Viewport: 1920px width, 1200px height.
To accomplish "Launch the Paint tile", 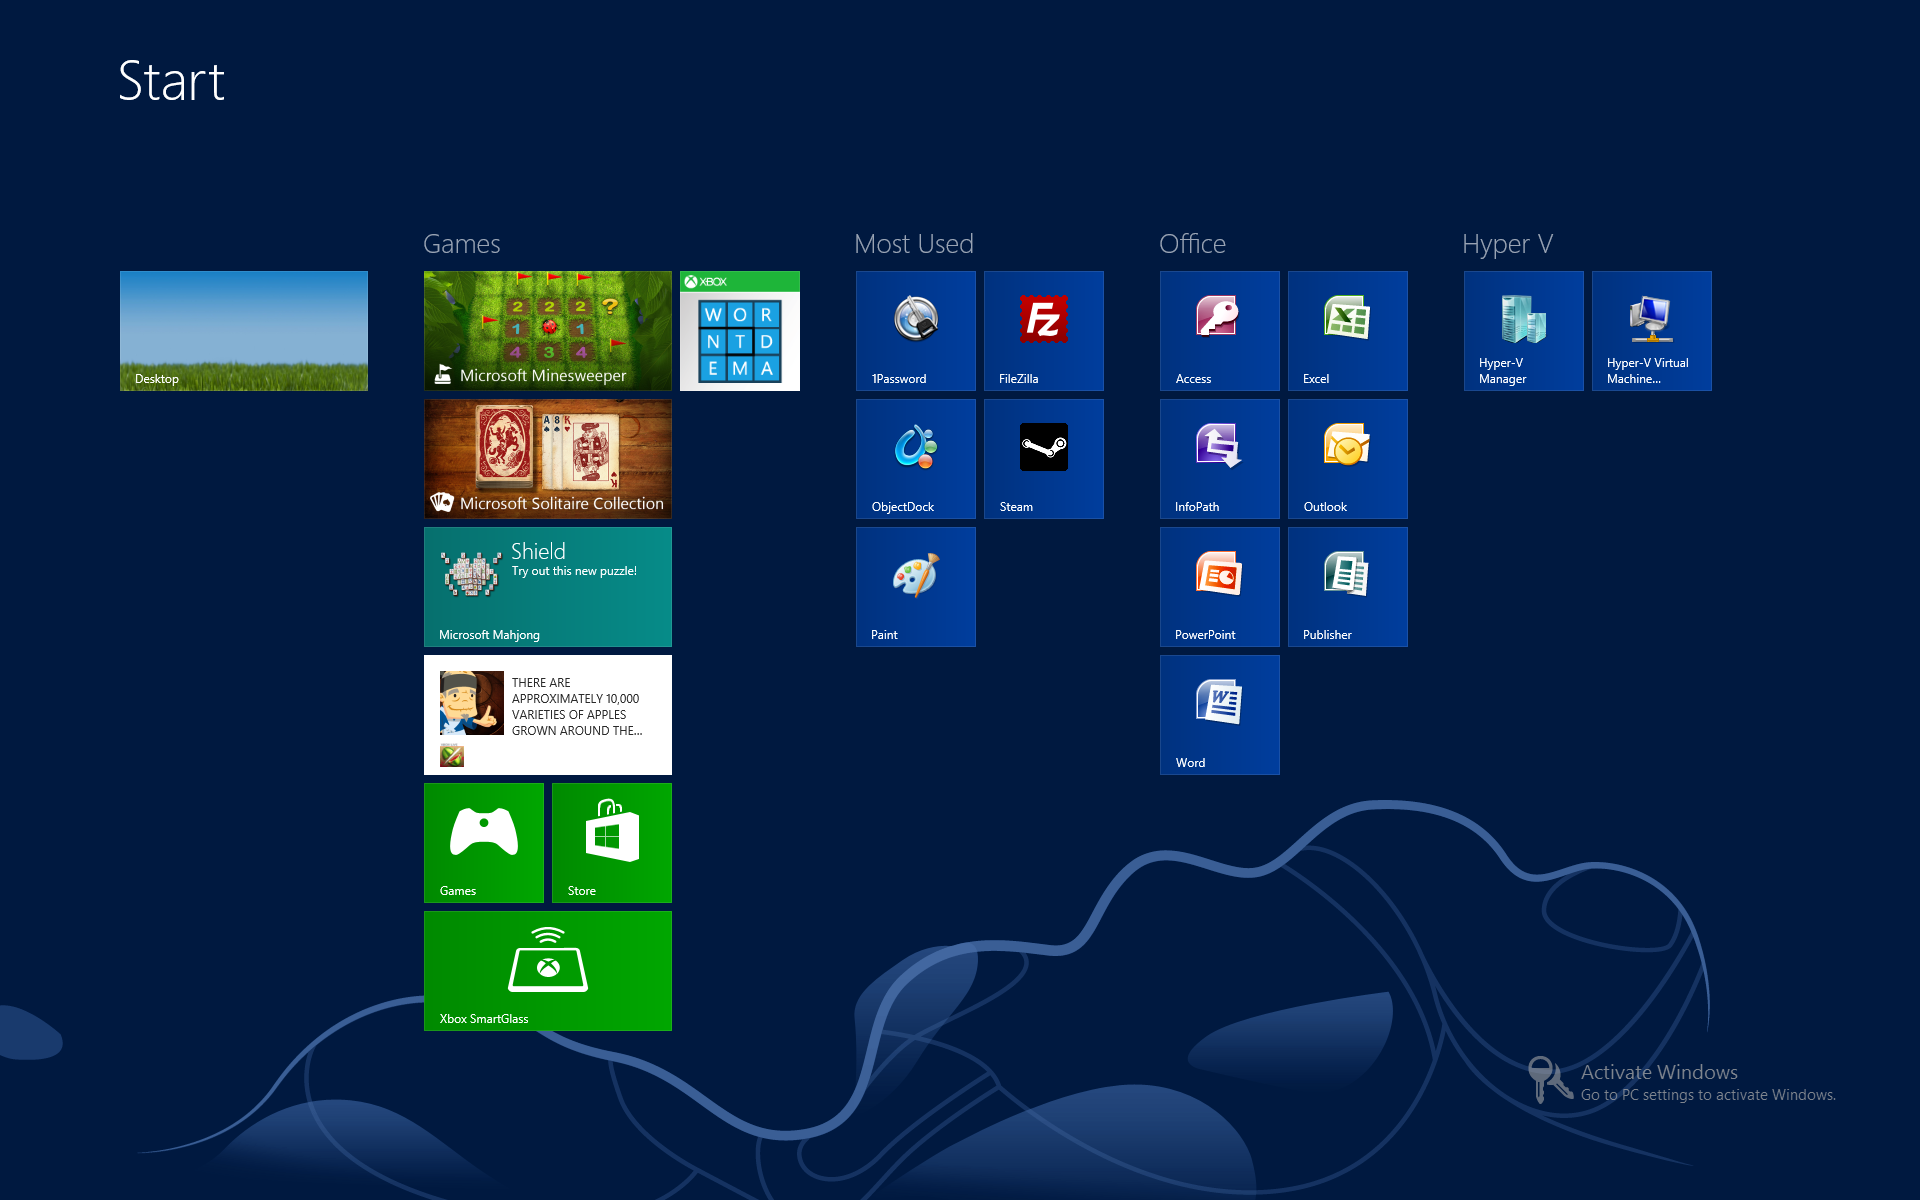I will (x=916, y=587).
